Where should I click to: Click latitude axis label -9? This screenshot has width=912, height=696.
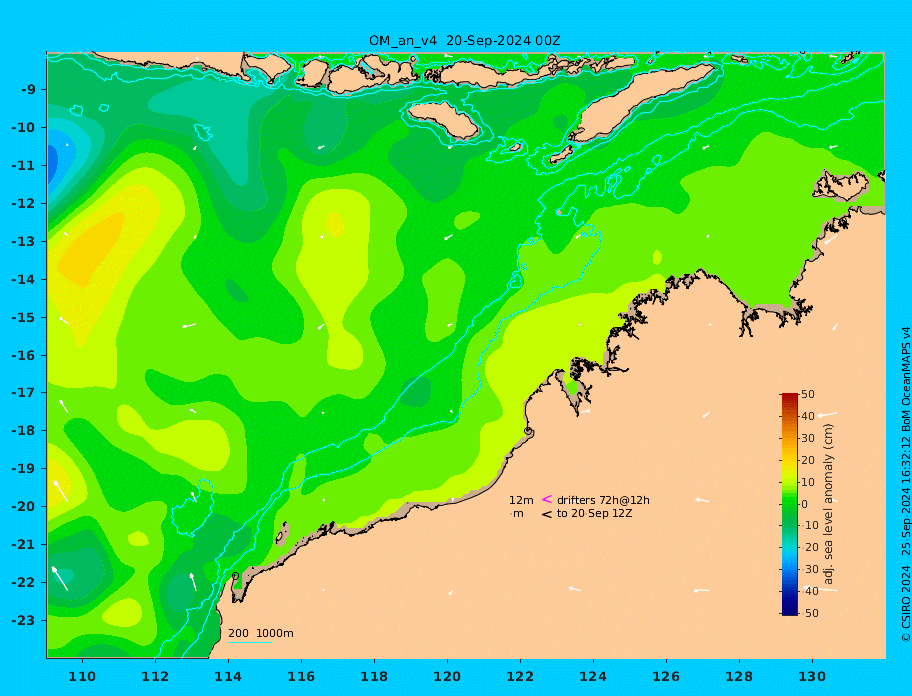tap(28, 90)
